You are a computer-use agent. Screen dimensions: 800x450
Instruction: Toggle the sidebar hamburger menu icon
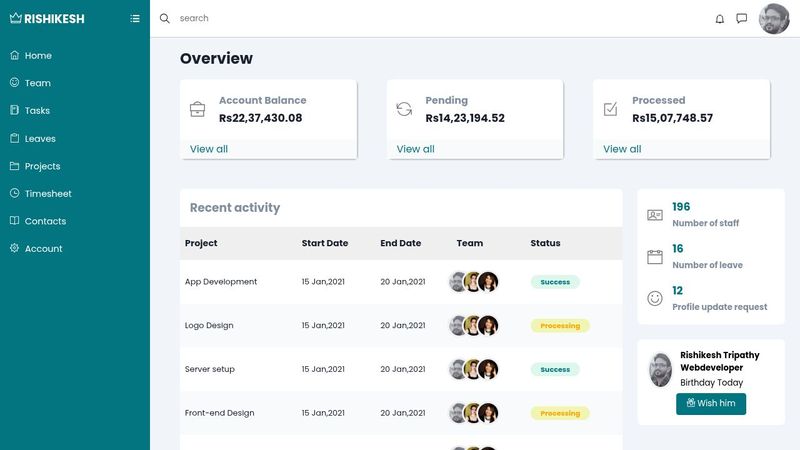coord(135,18)
